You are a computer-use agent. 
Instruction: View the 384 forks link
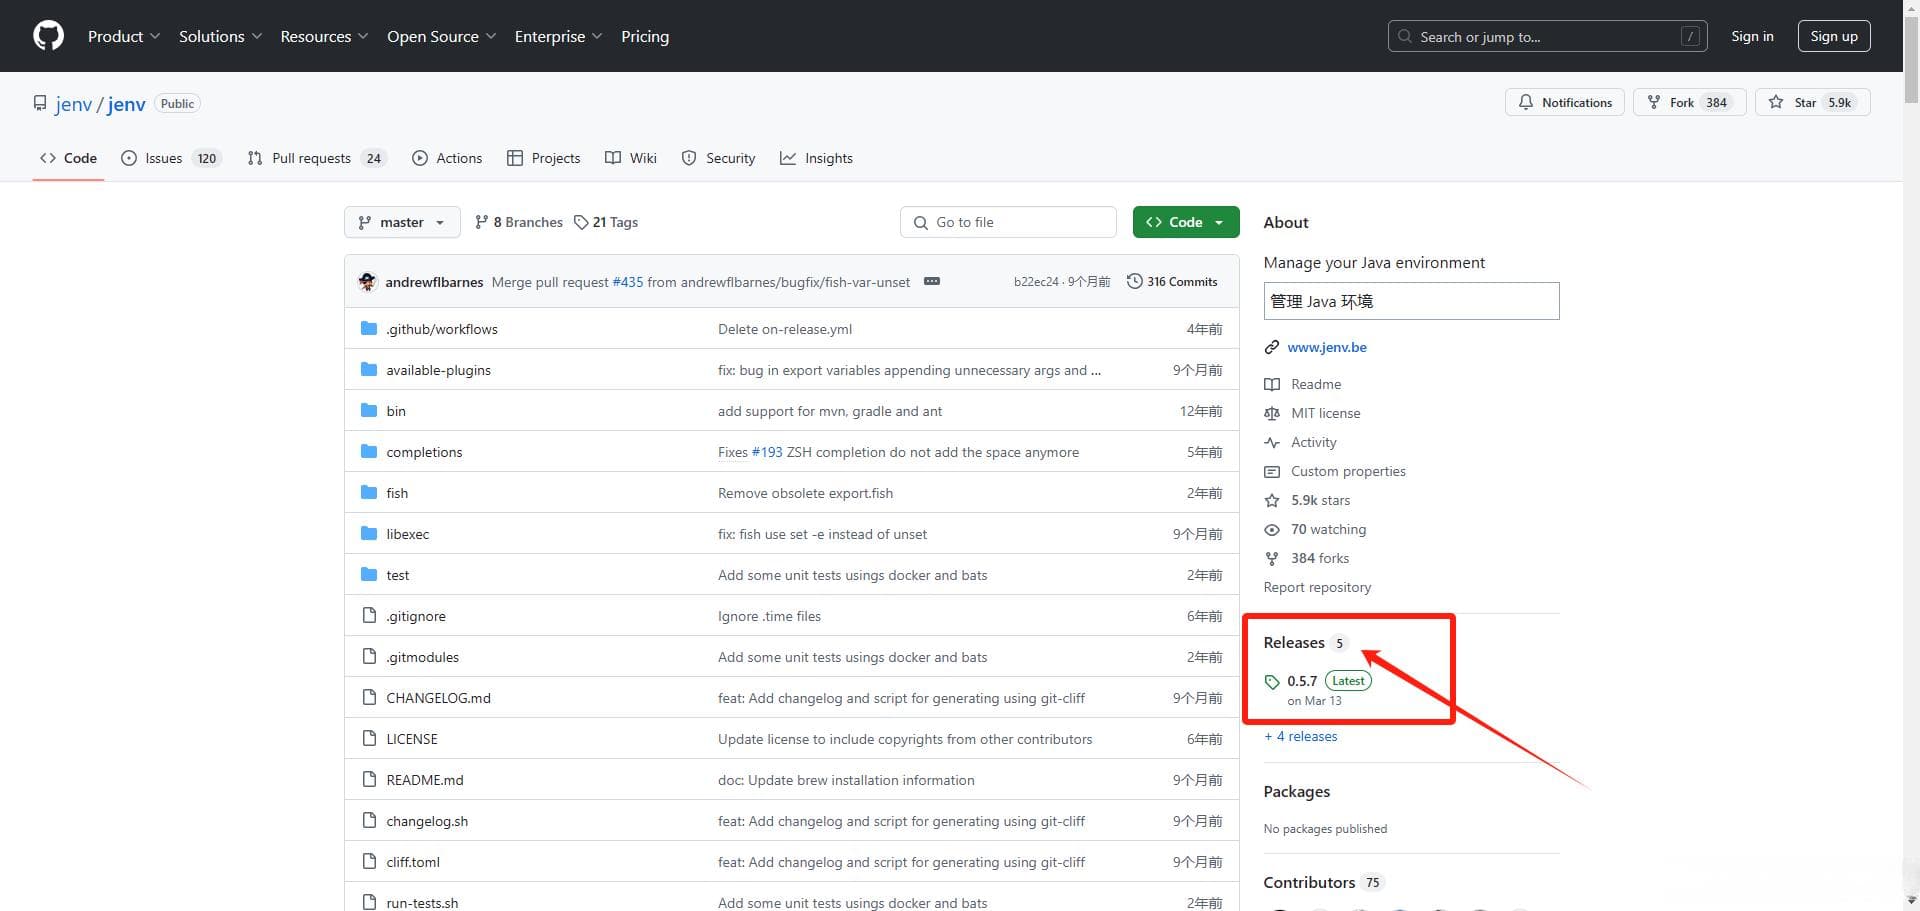1320,558
